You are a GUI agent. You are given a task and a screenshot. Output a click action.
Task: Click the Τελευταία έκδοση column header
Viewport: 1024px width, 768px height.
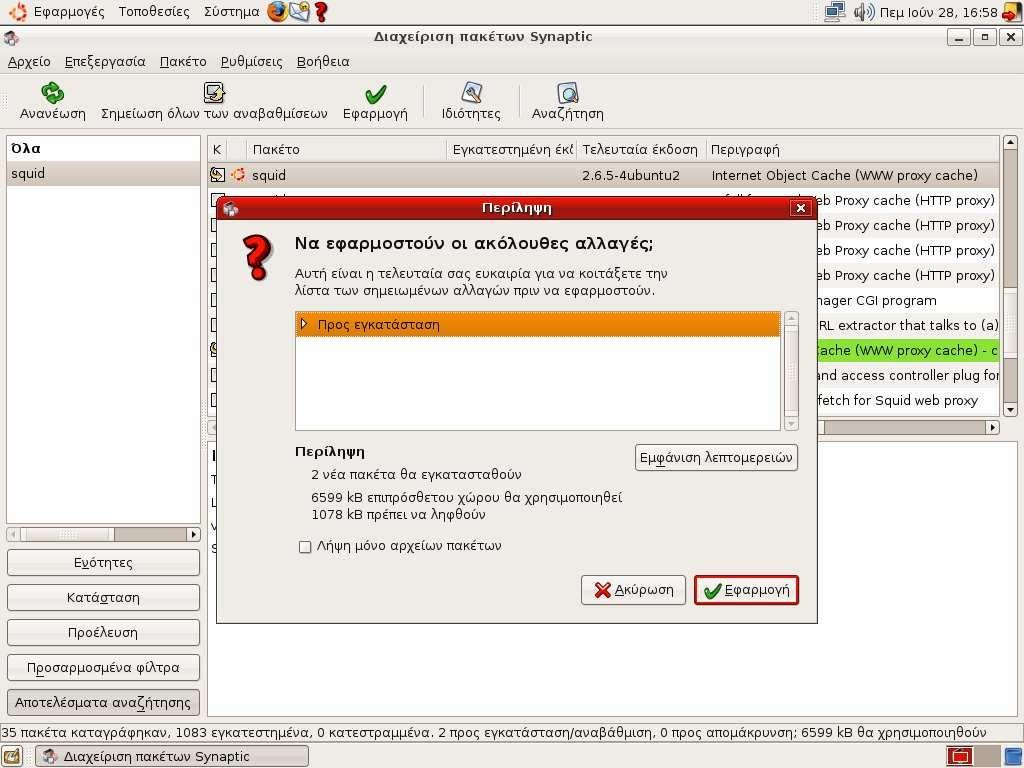click(x=641, y=150)
